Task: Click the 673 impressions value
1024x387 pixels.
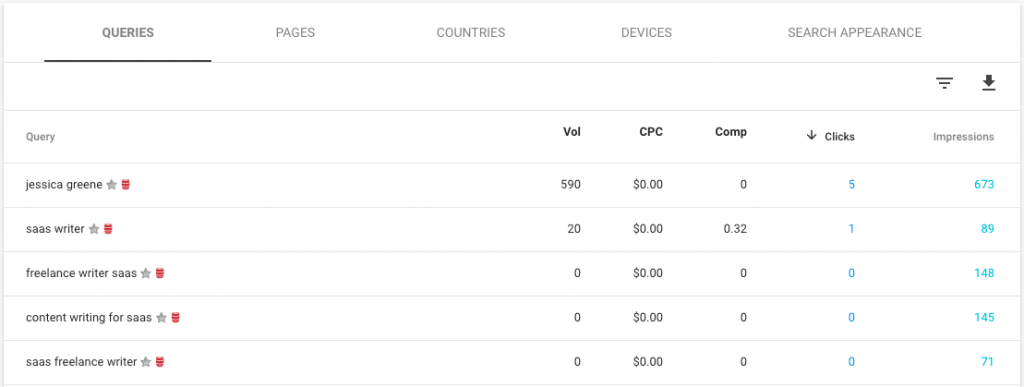Action: pos(984,185)
